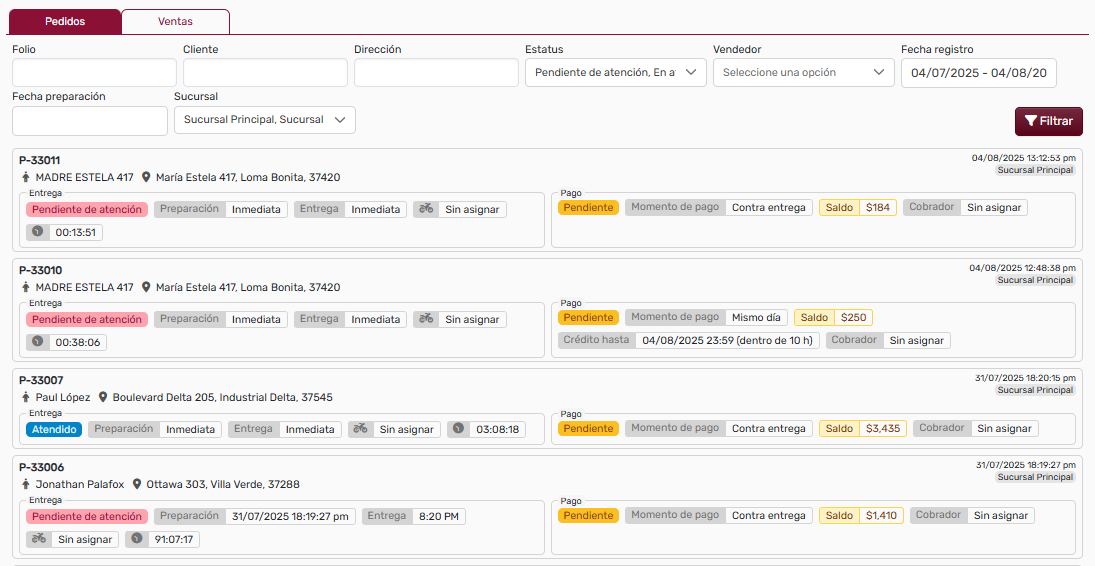Image resolution: width=1095 pixels, height=566 pixels.
Task: Click the blue Atendido status badge
Action: click(53, 429)
